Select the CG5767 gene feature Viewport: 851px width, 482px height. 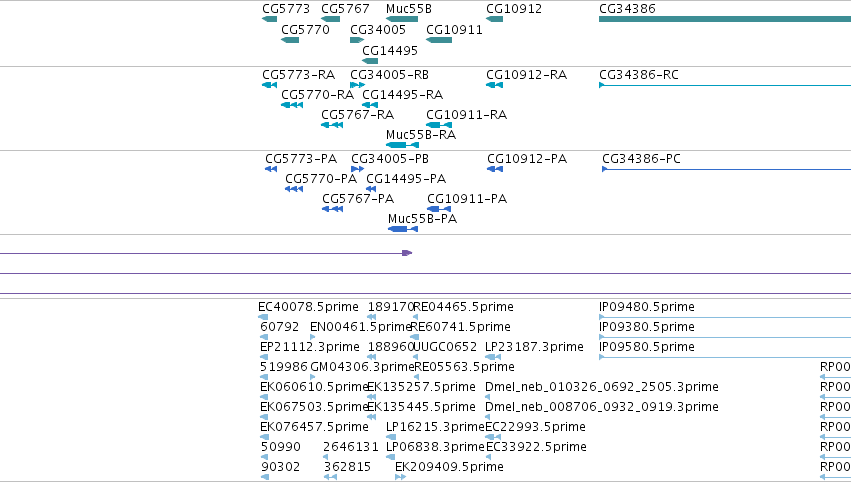(x=331, y=19)
